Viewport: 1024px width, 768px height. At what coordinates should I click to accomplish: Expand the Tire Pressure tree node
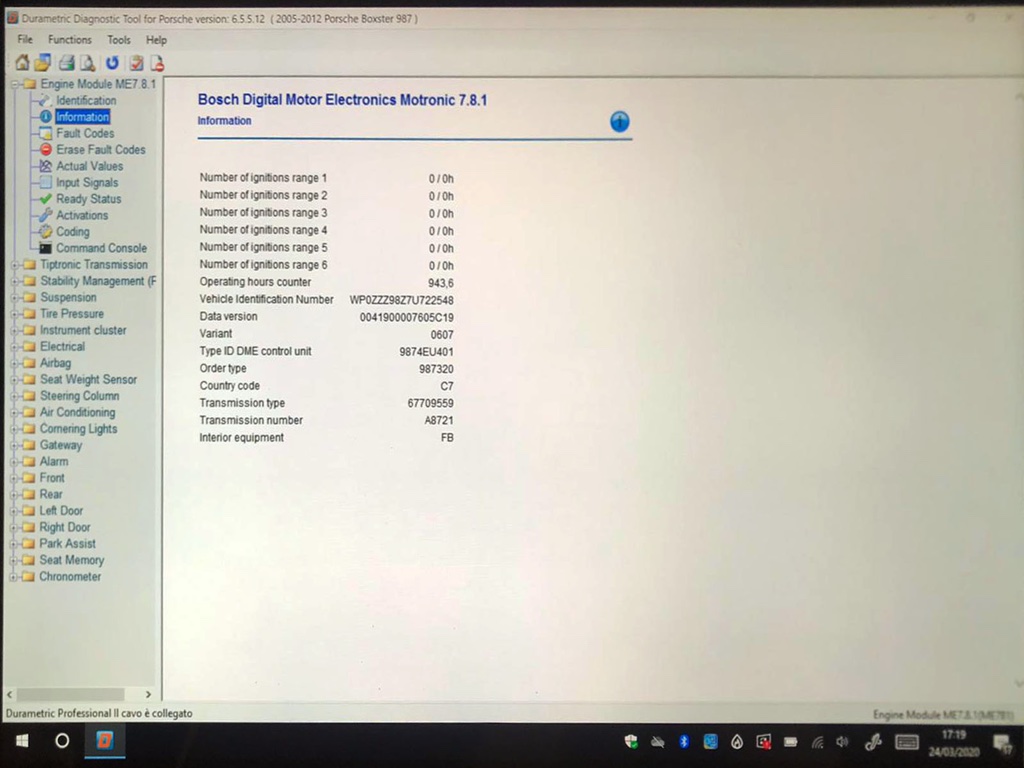(x=14, y=313)
